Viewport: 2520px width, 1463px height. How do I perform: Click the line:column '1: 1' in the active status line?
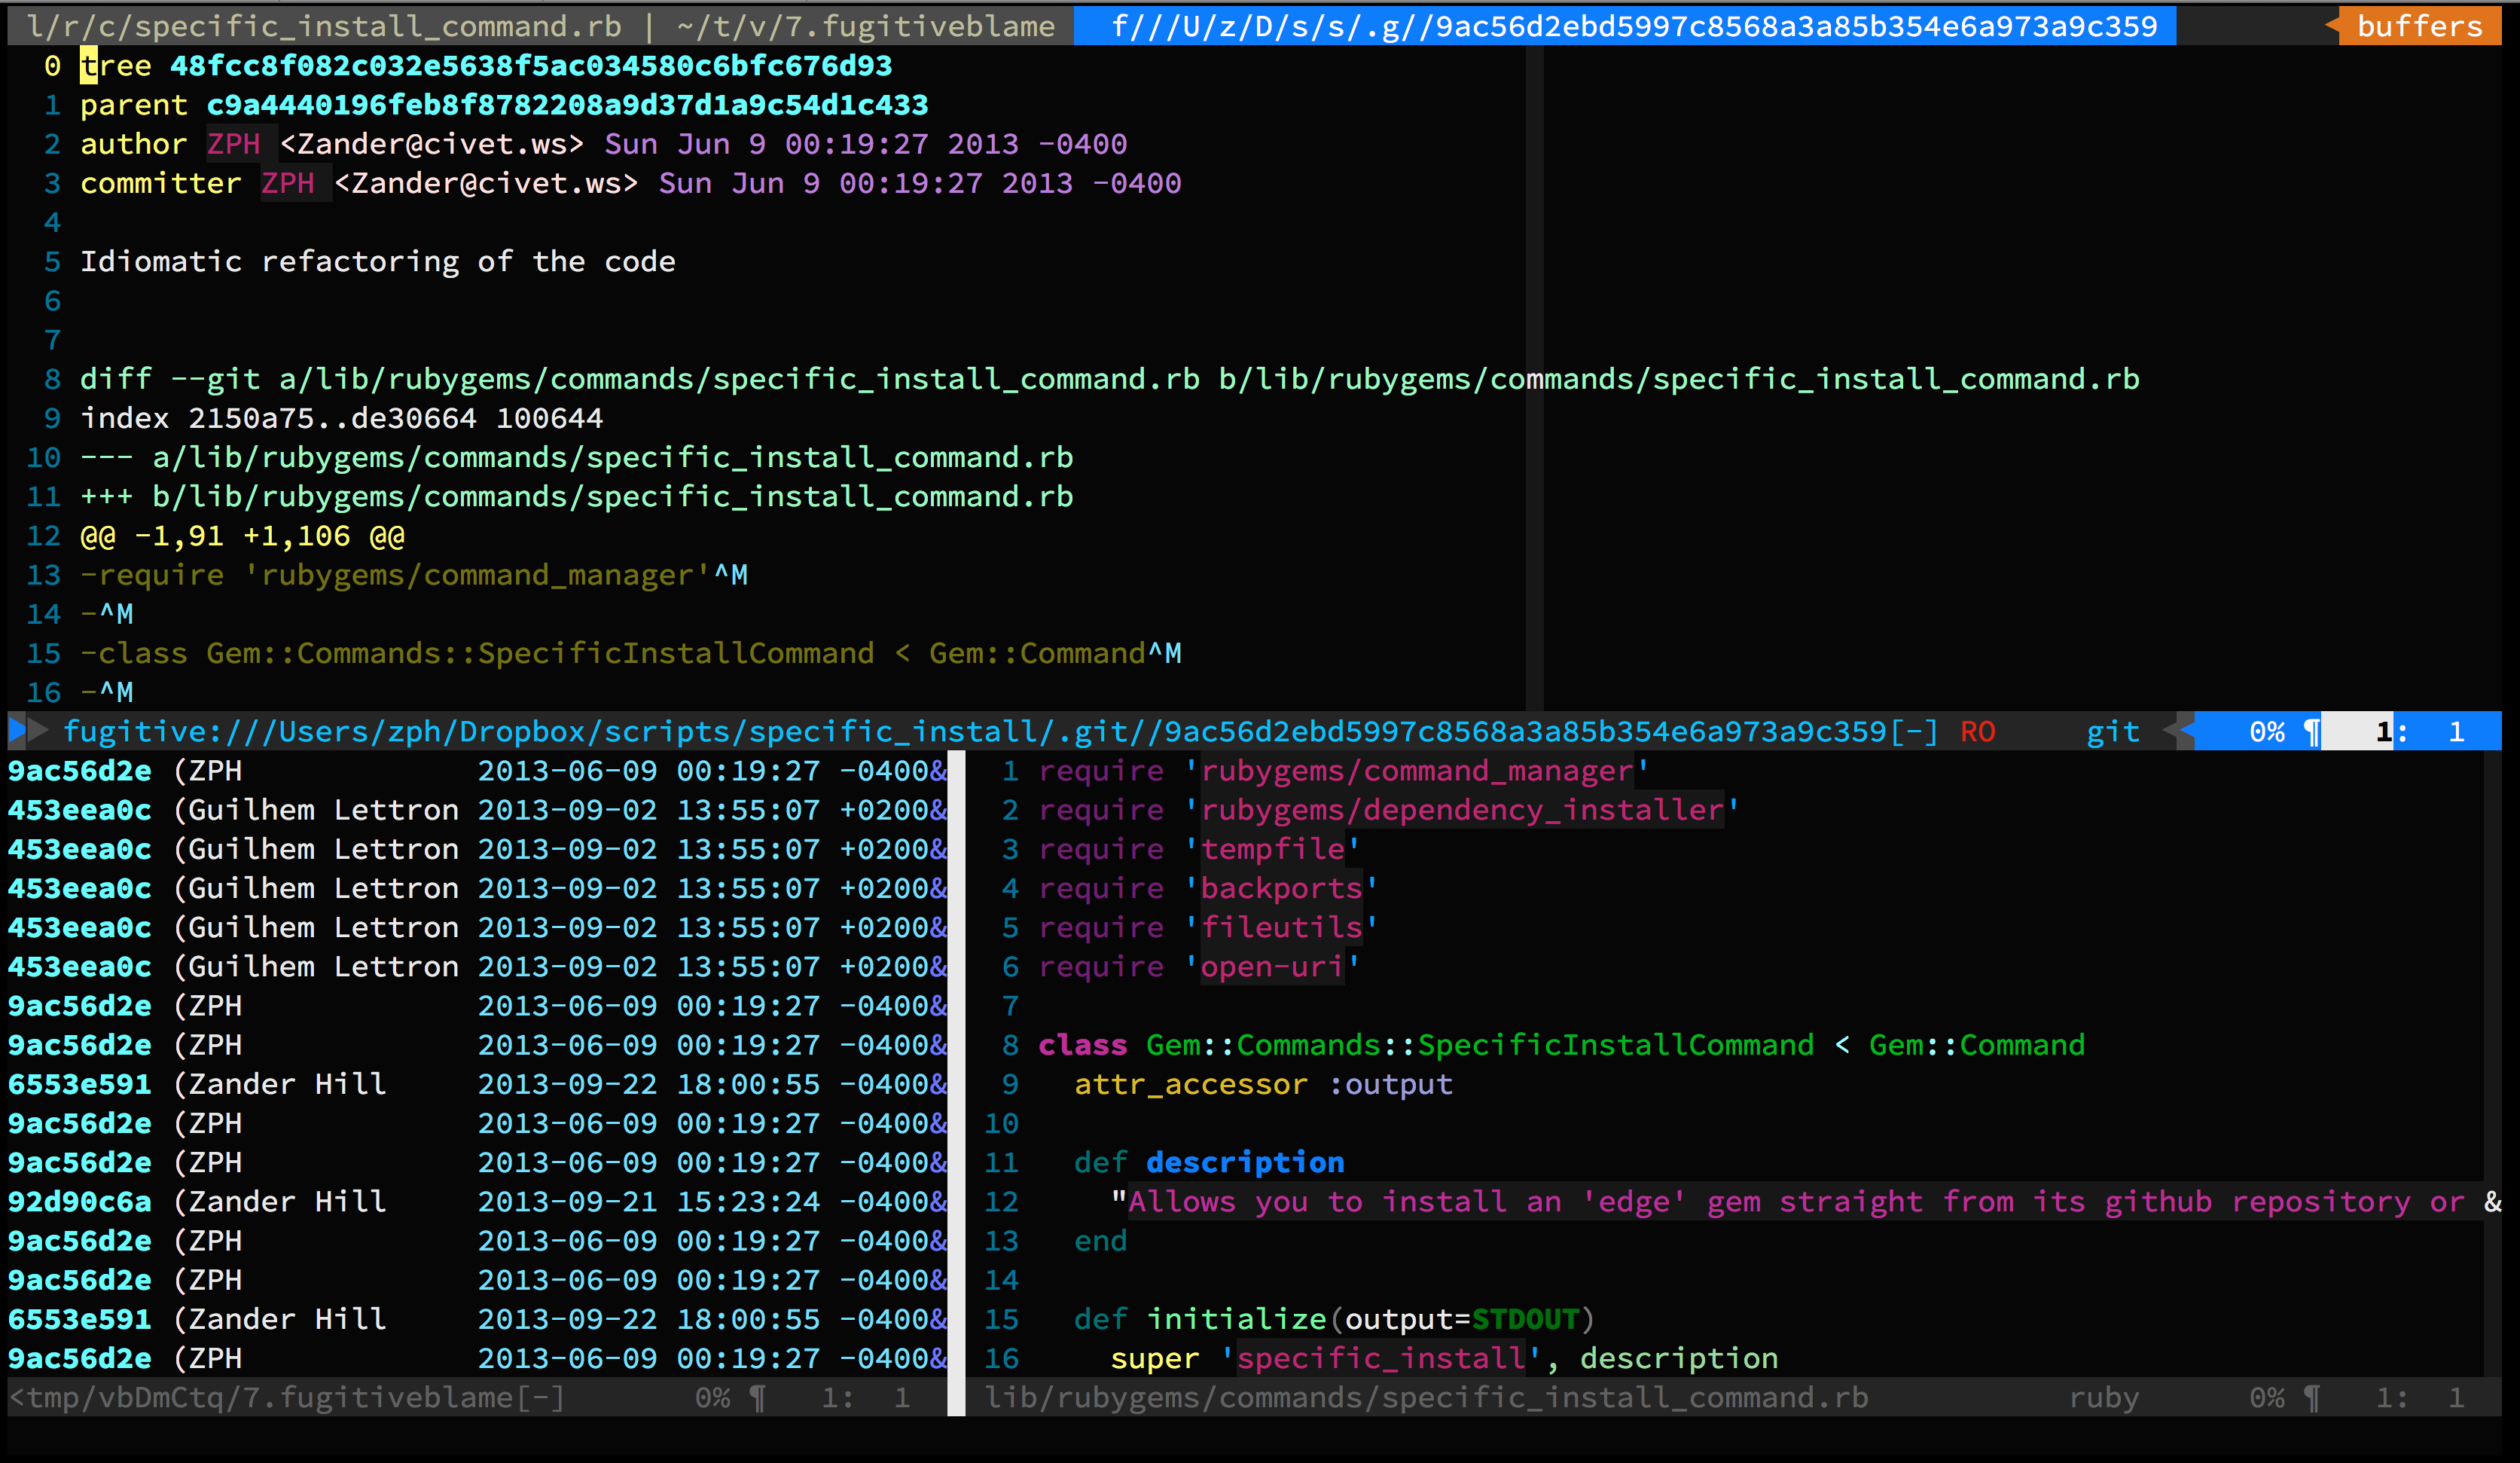(x=2420, y=732)
